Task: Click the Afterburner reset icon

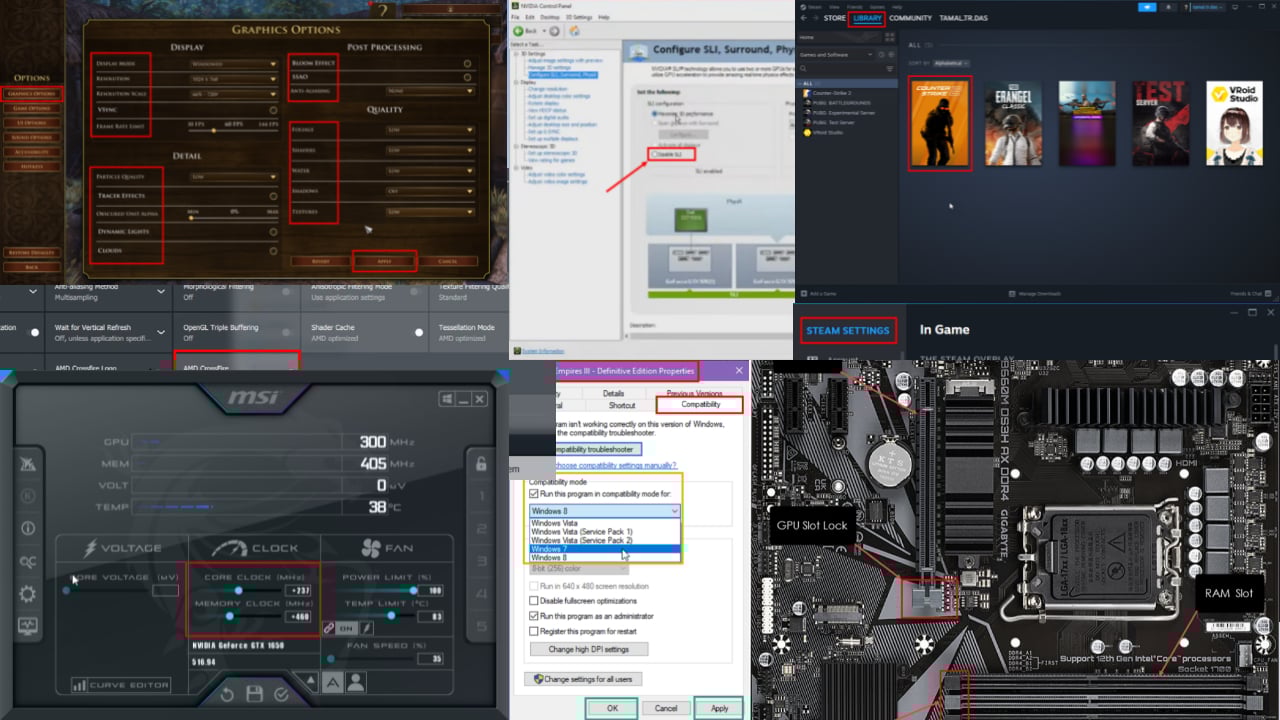Action: click(x=227, y=694)
